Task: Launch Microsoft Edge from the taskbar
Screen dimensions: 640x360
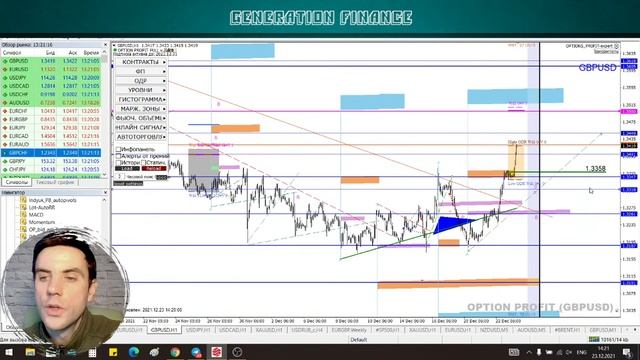Action: (134, 352)
